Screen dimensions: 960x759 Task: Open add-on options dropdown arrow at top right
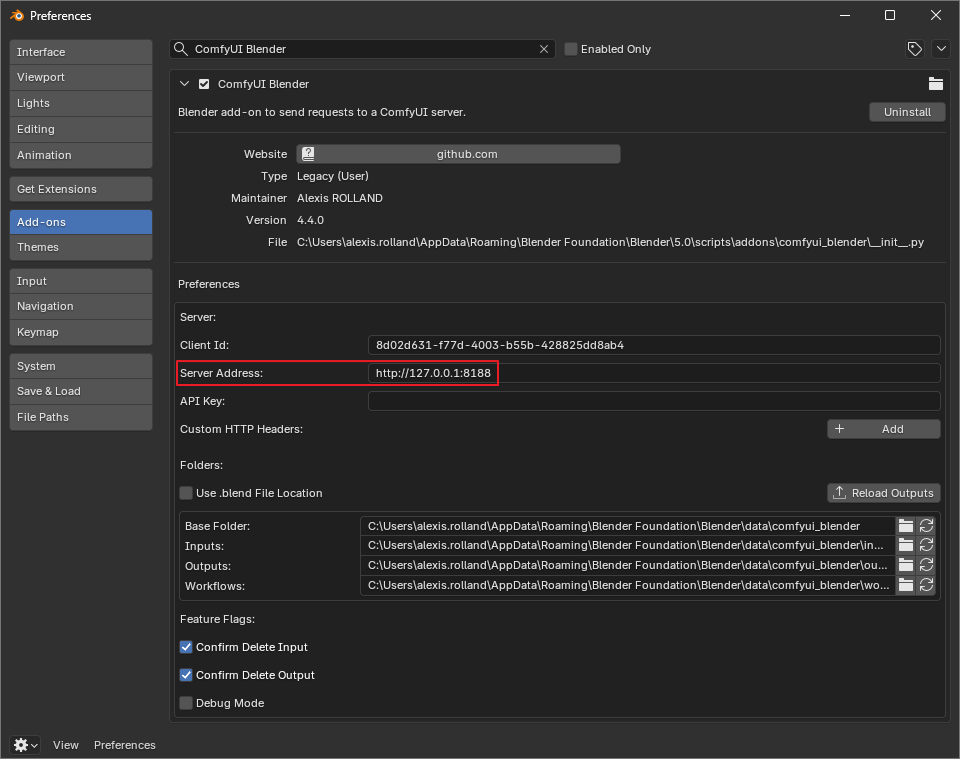coord(941,49)
